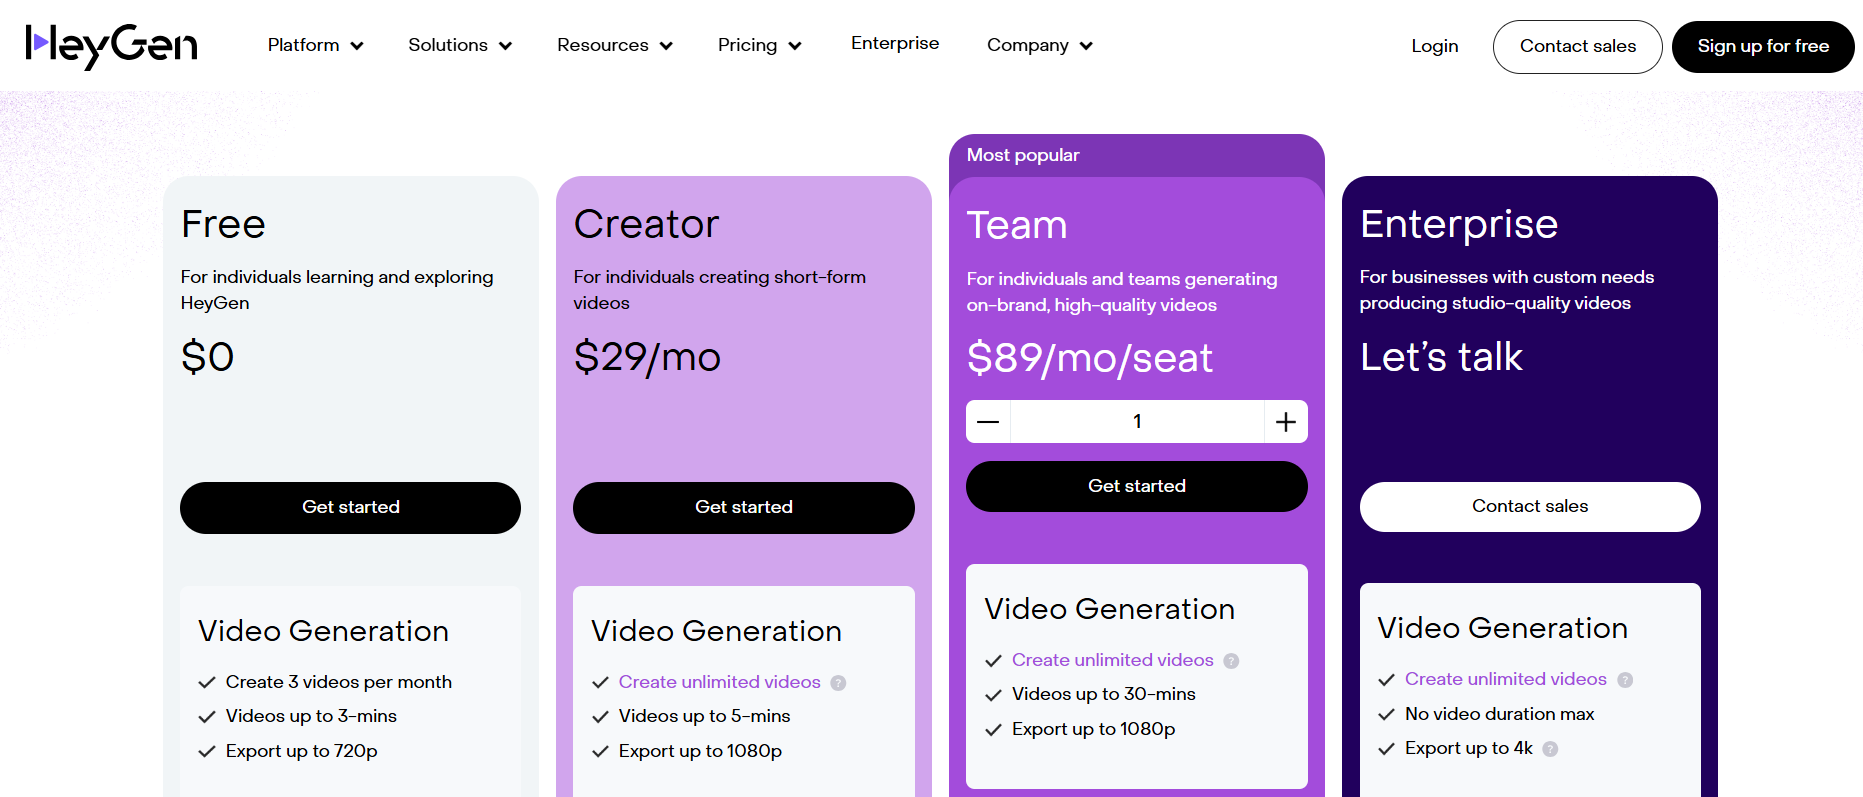Click Contact sales in the header

(x=1577, y=46)
